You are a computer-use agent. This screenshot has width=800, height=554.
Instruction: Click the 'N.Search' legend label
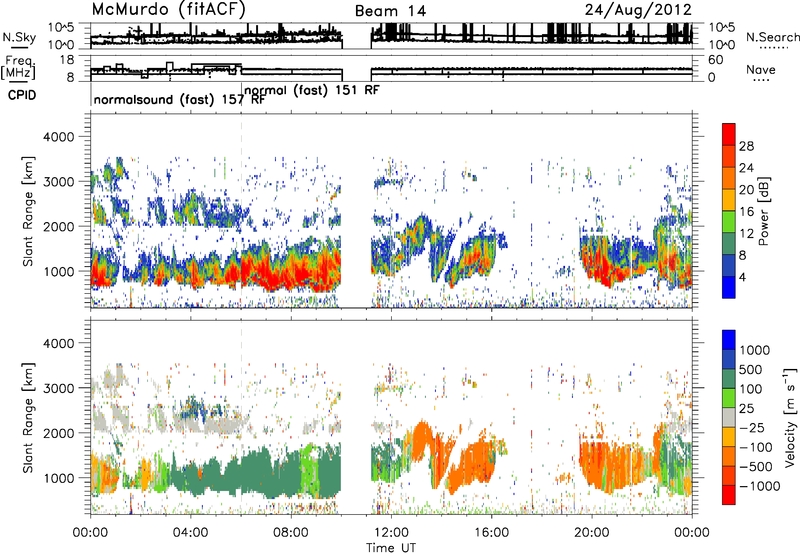tap(772, 37)
